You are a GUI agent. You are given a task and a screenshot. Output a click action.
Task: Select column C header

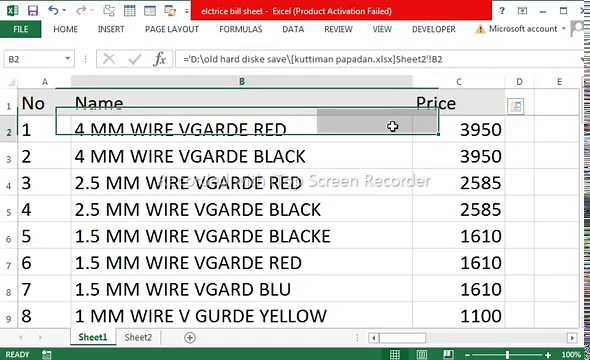459,82
